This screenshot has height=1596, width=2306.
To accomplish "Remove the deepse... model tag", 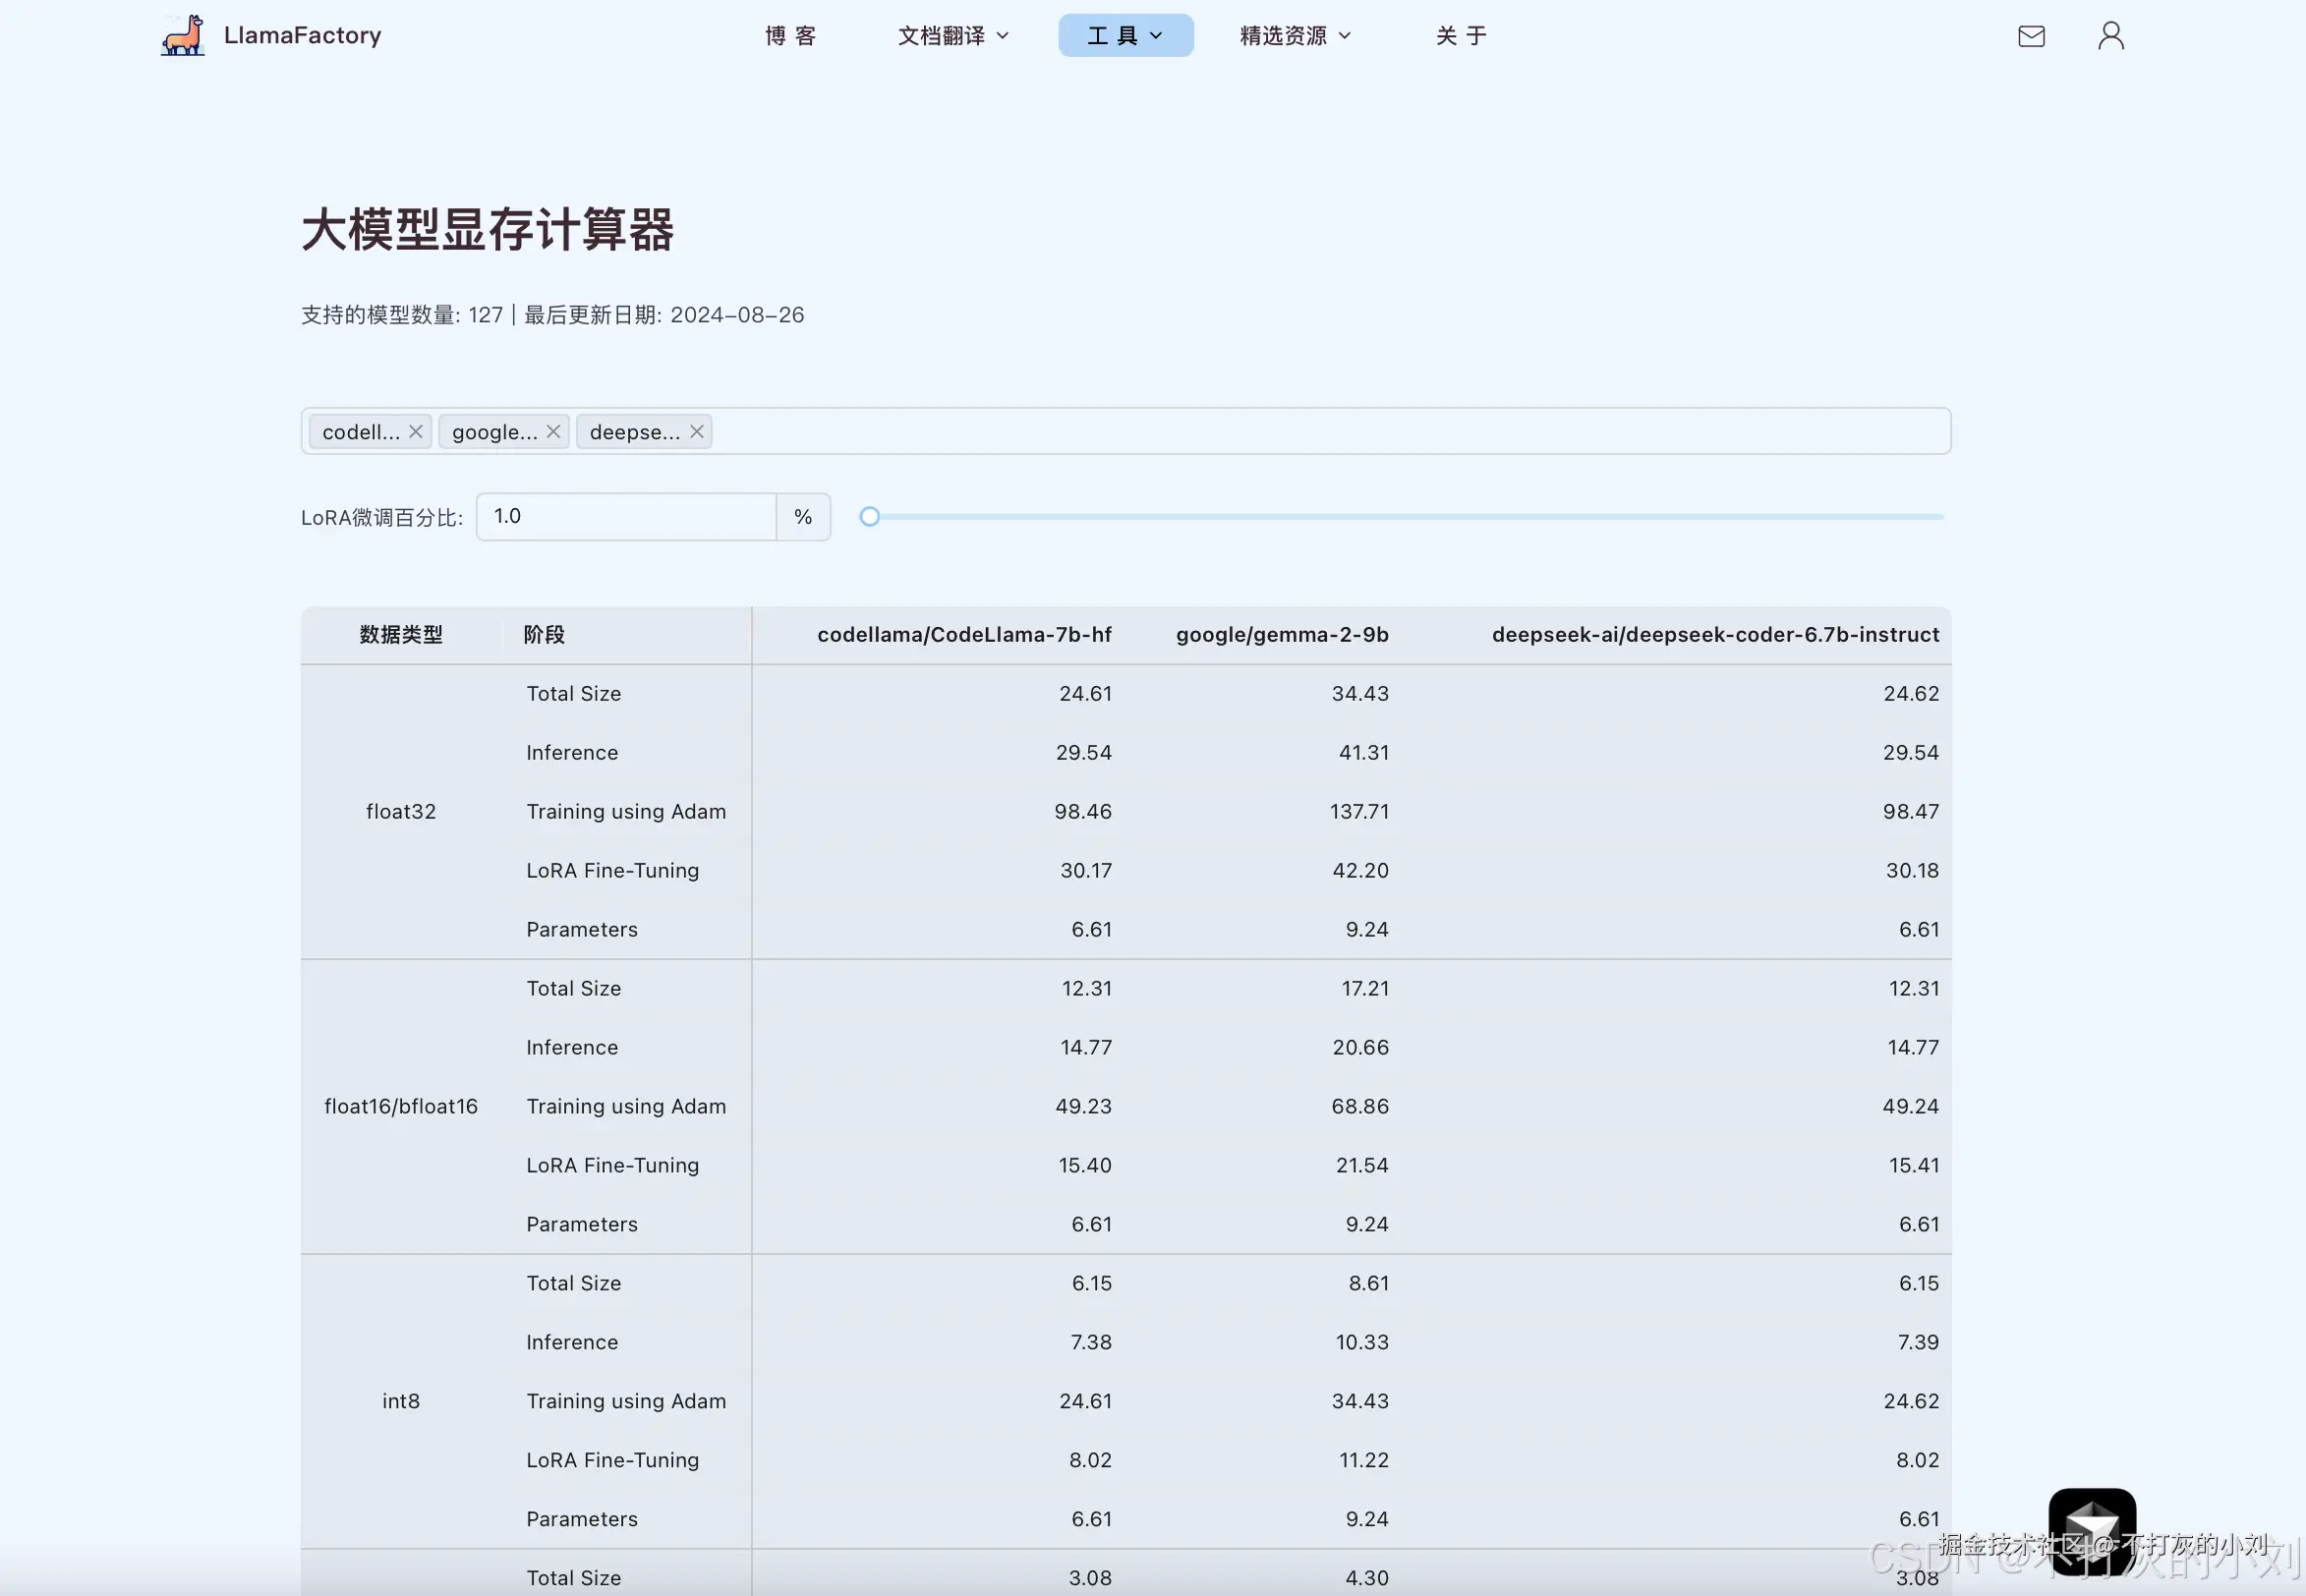I will [x=697, y=432].
